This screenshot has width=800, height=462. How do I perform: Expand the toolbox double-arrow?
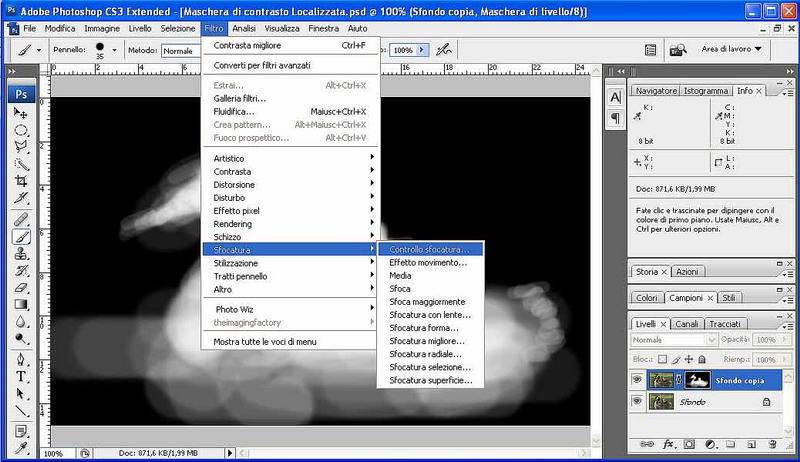12,72
